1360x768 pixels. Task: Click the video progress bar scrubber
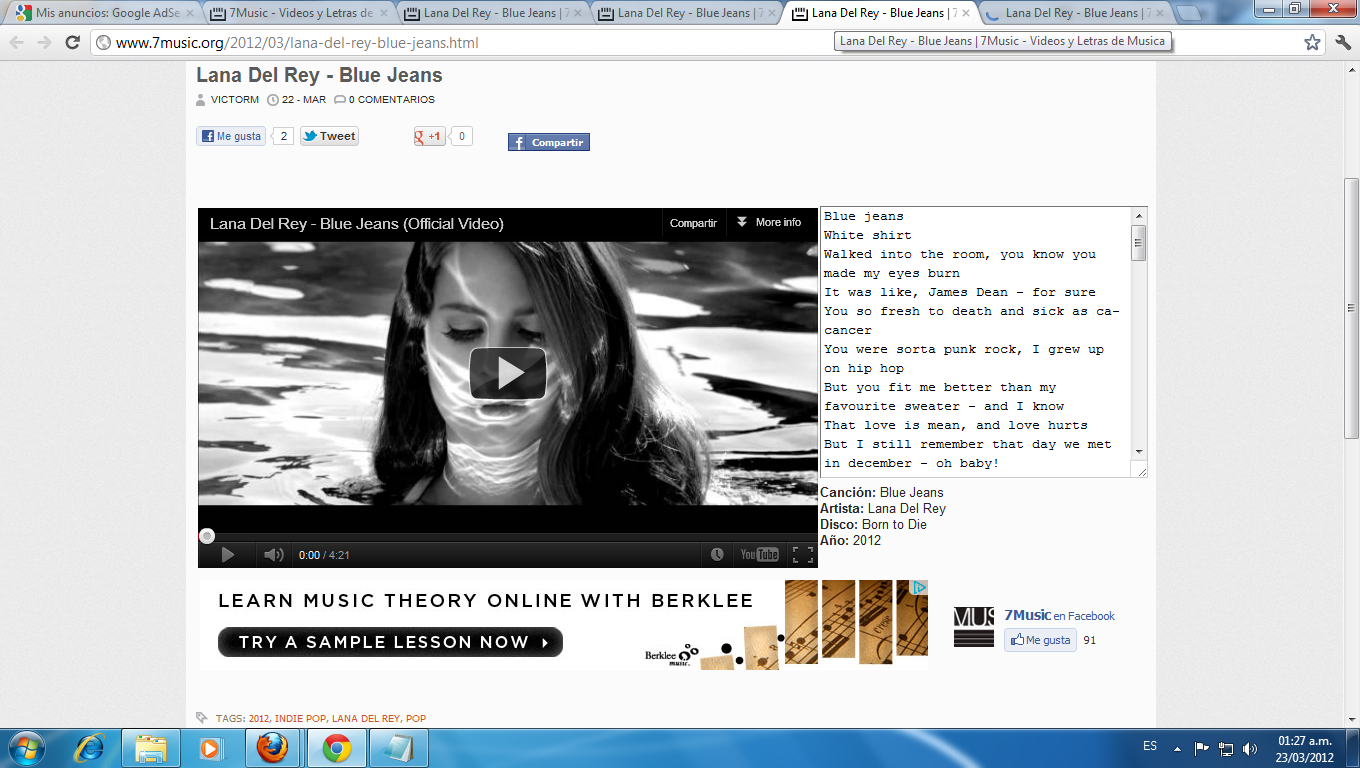click(206, 536)
